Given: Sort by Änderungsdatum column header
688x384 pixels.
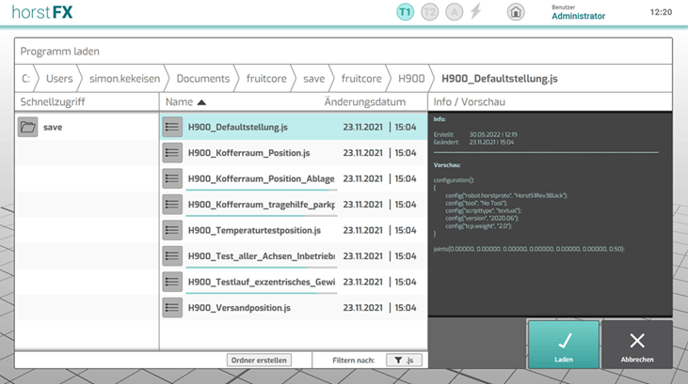Looking at the screenshot, I should [365, 102].
